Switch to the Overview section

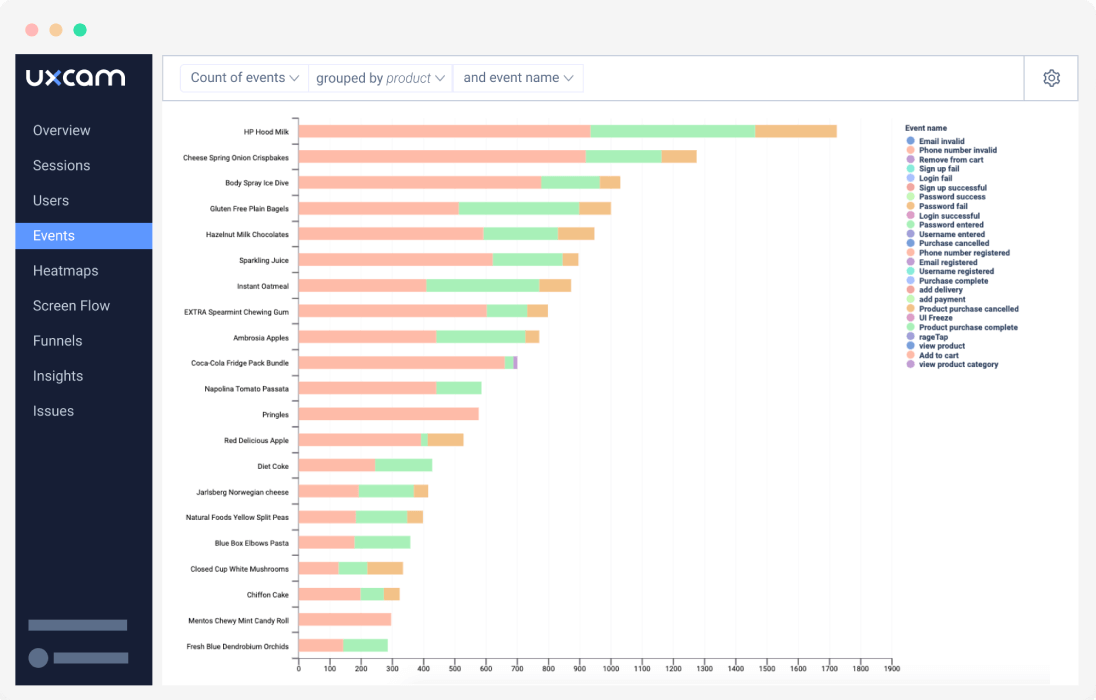tap(62, 130)
